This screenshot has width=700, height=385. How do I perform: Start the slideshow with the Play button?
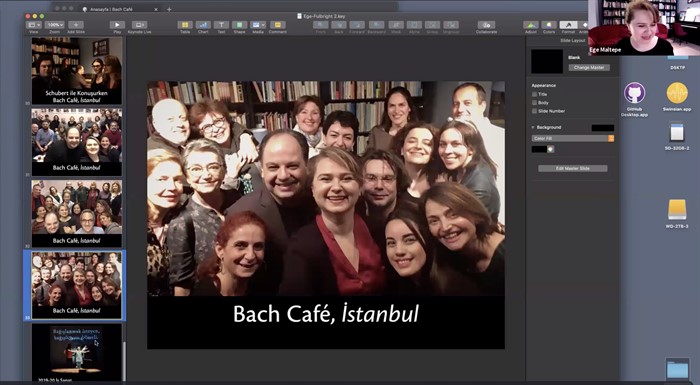117,25
